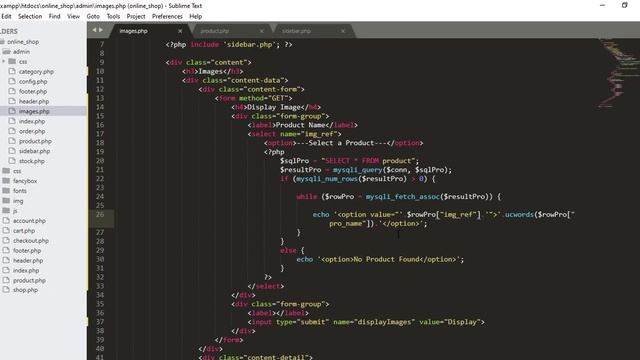The height and width of the screenshot is (360, 640).
Task: Click the include 'sidebar.php' line
Action: point(229,44)
